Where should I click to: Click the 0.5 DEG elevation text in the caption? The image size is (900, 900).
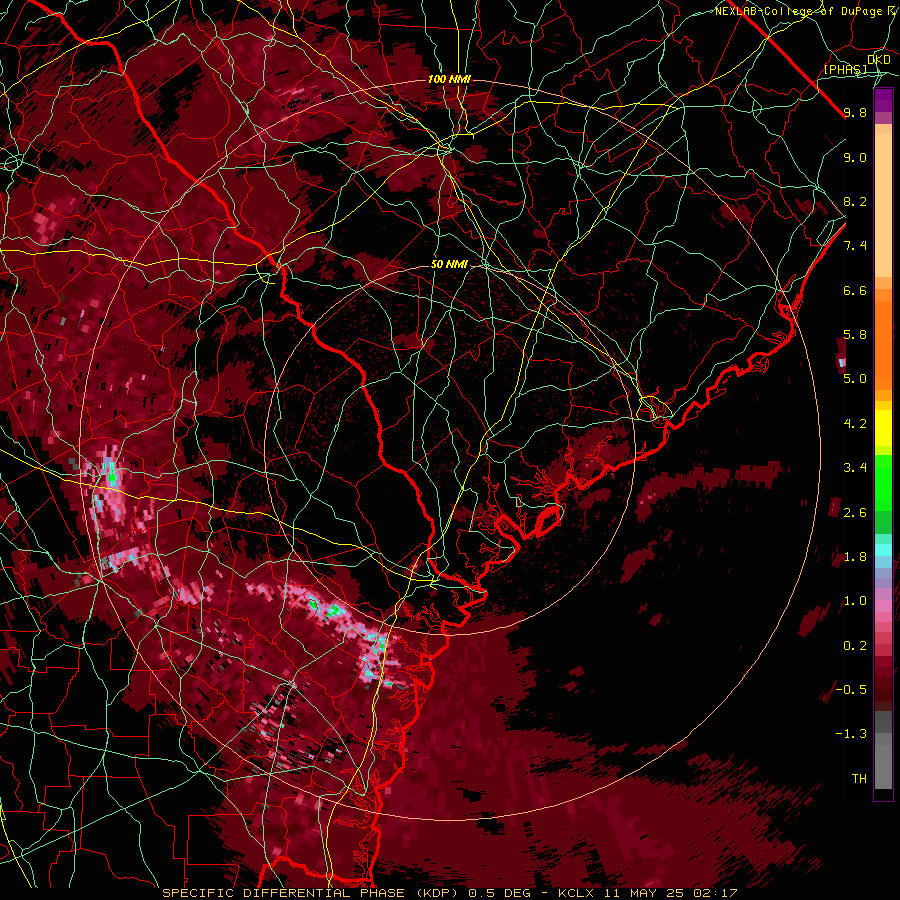[x=500, y=893]
